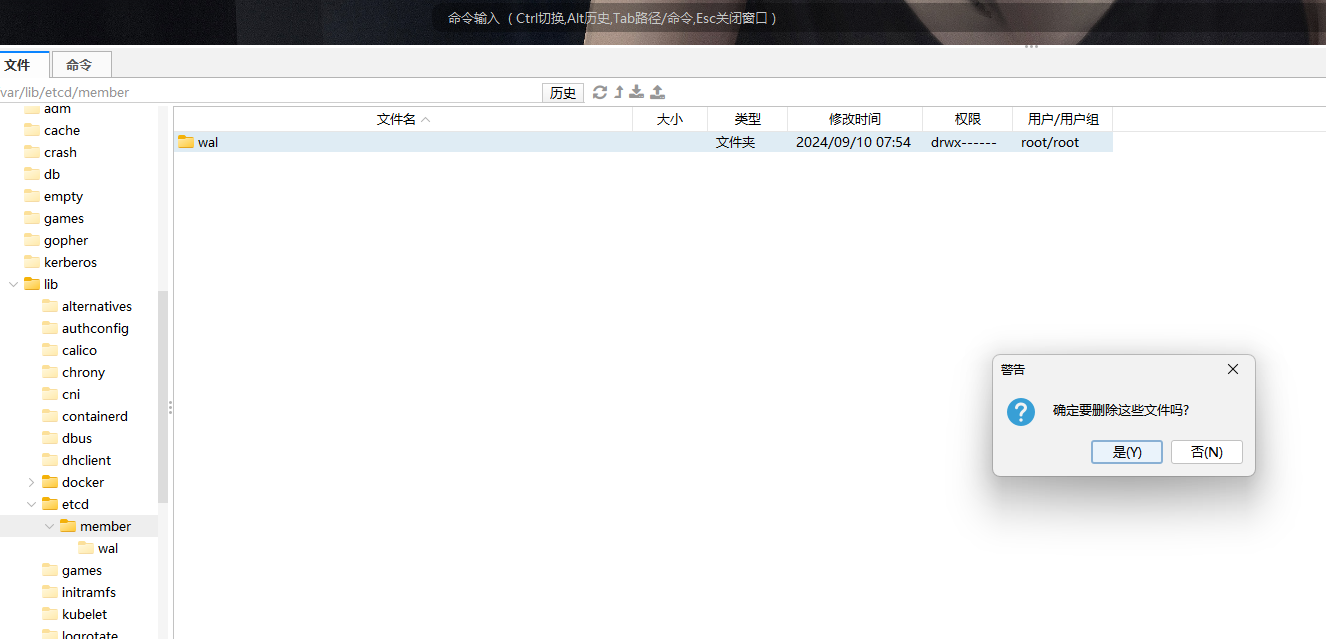Click the calico folder icon in tree
This screenshot has width=1326, height=639.
point(50,350)
